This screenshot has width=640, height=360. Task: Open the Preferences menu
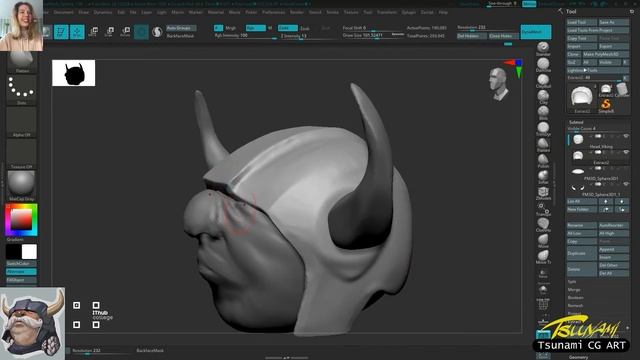273,12
